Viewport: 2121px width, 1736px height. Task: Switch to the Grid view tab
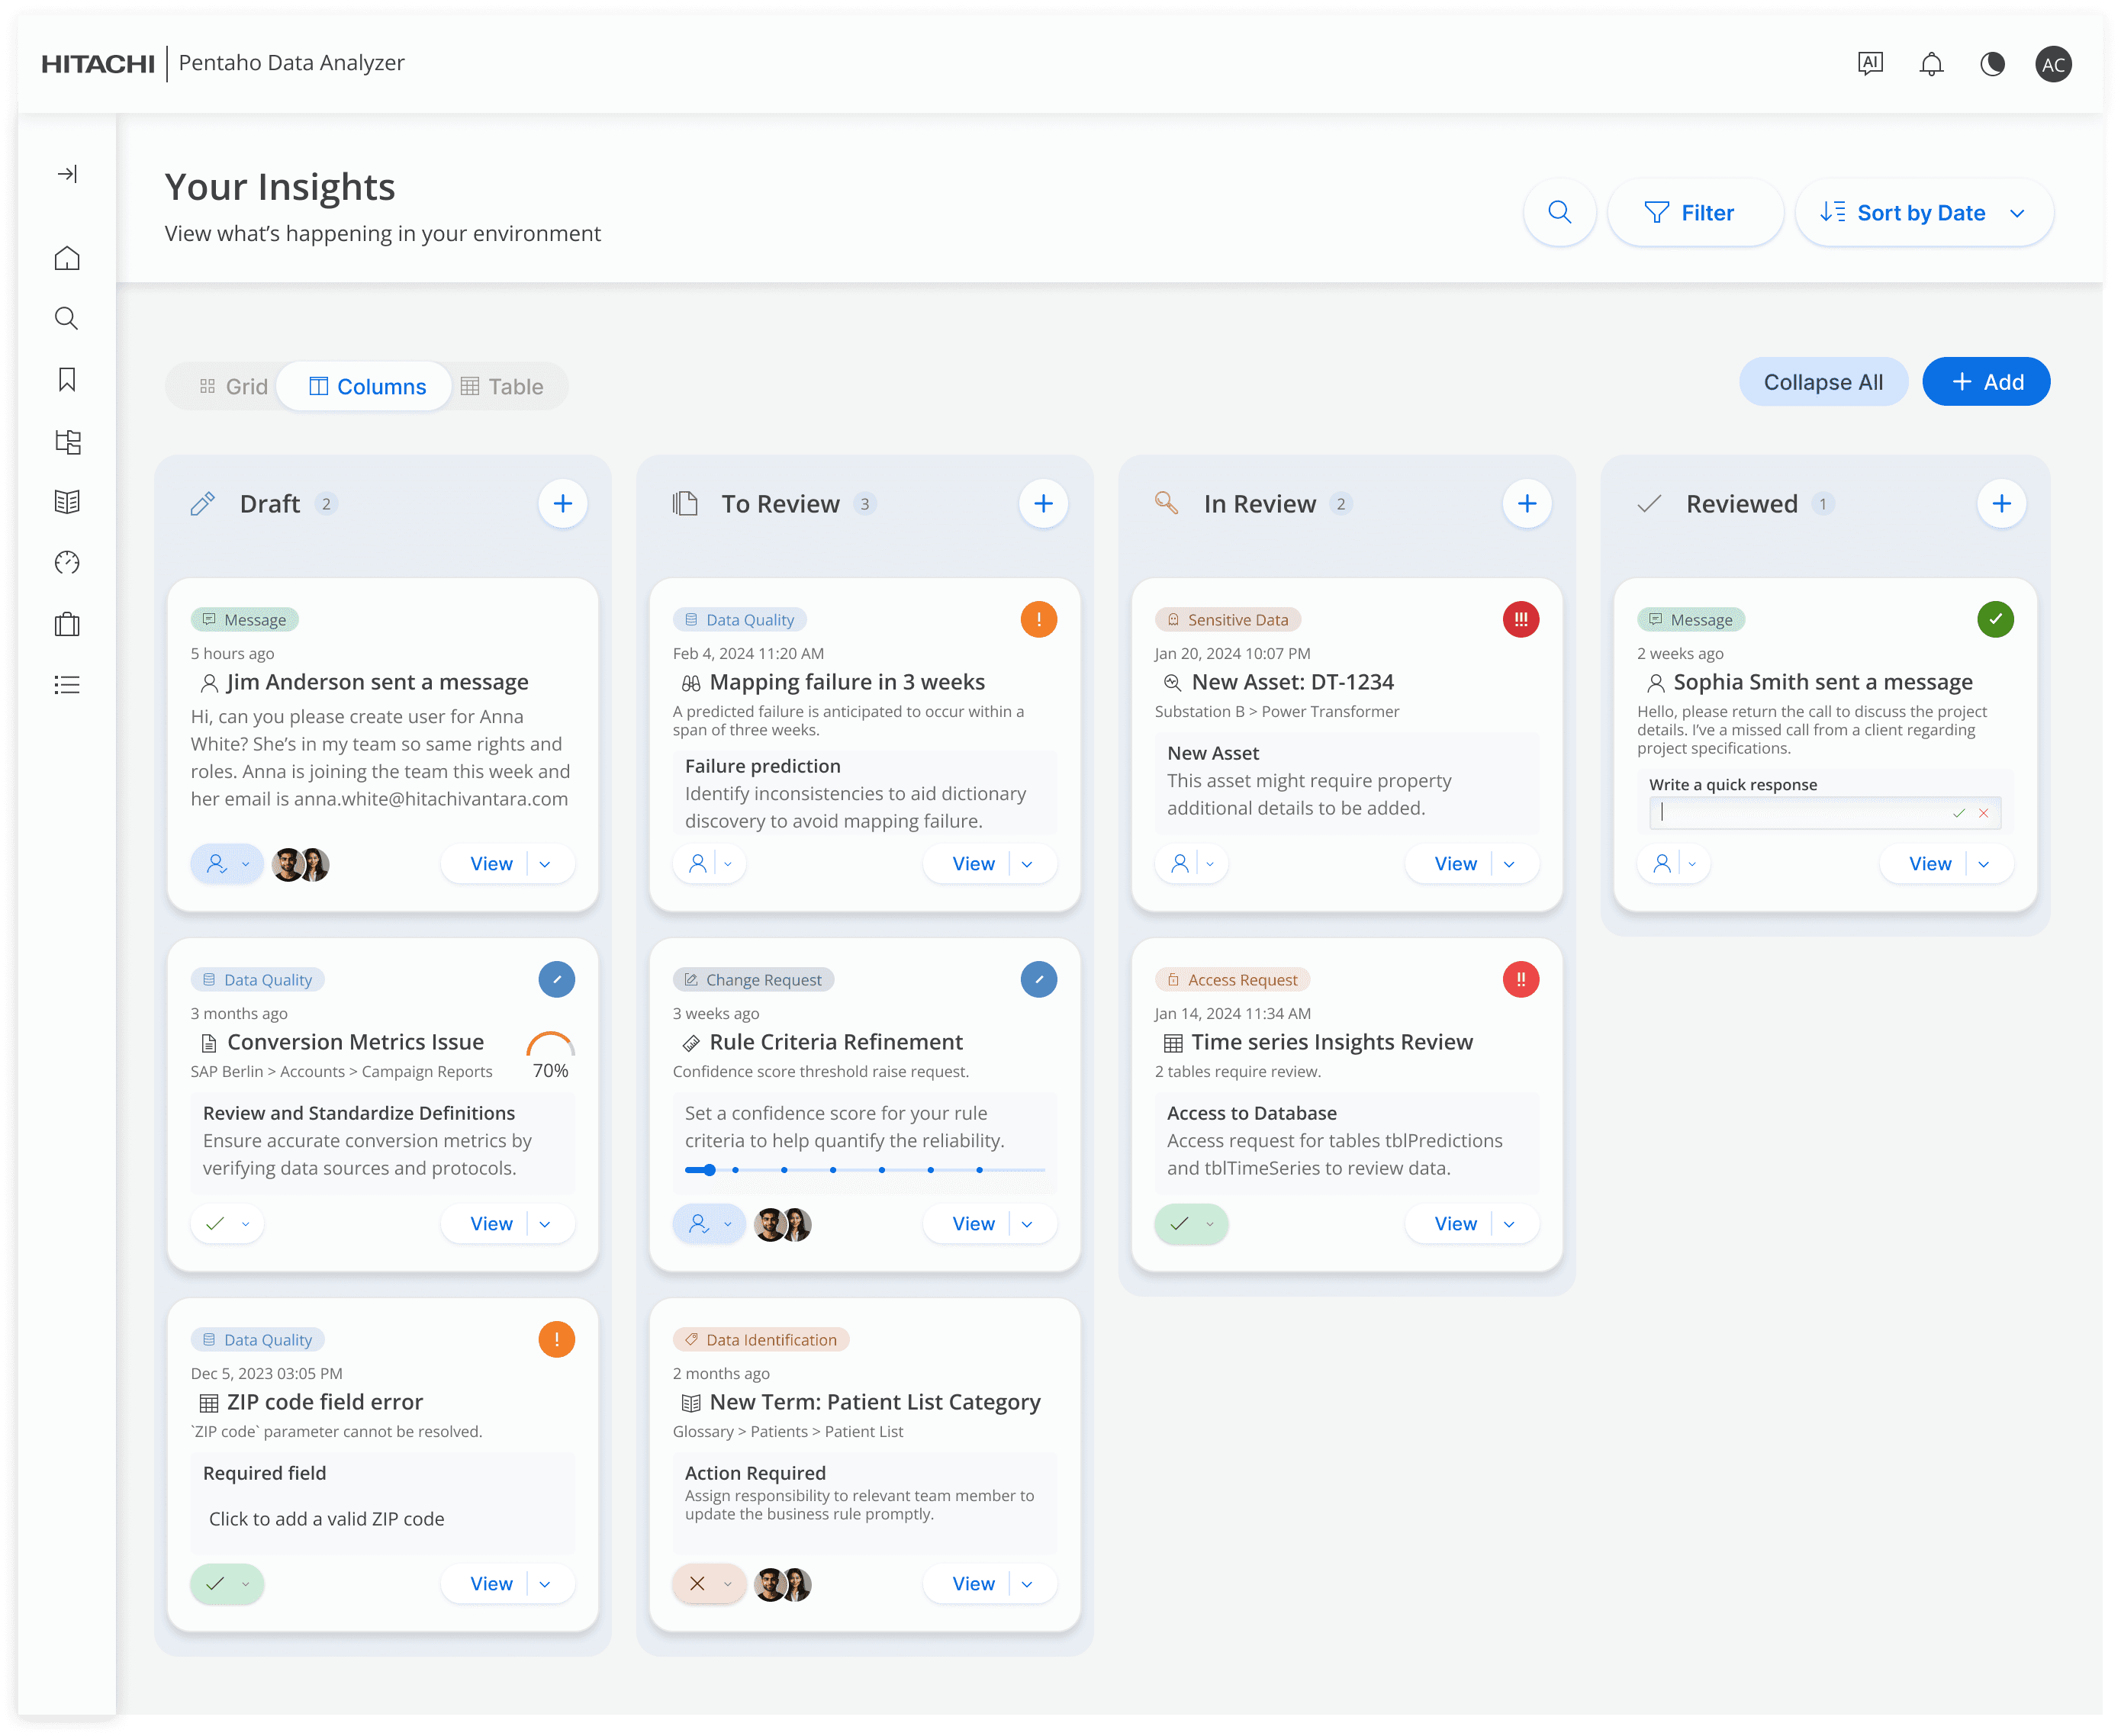pos(233,387)
